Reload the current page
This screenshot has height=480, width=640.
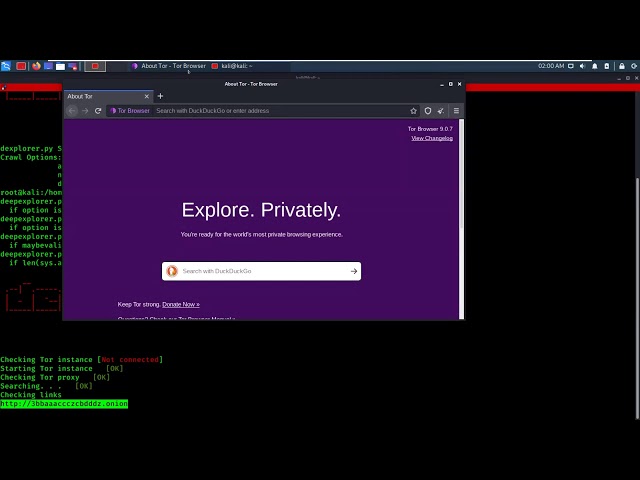tap(98, 111)
